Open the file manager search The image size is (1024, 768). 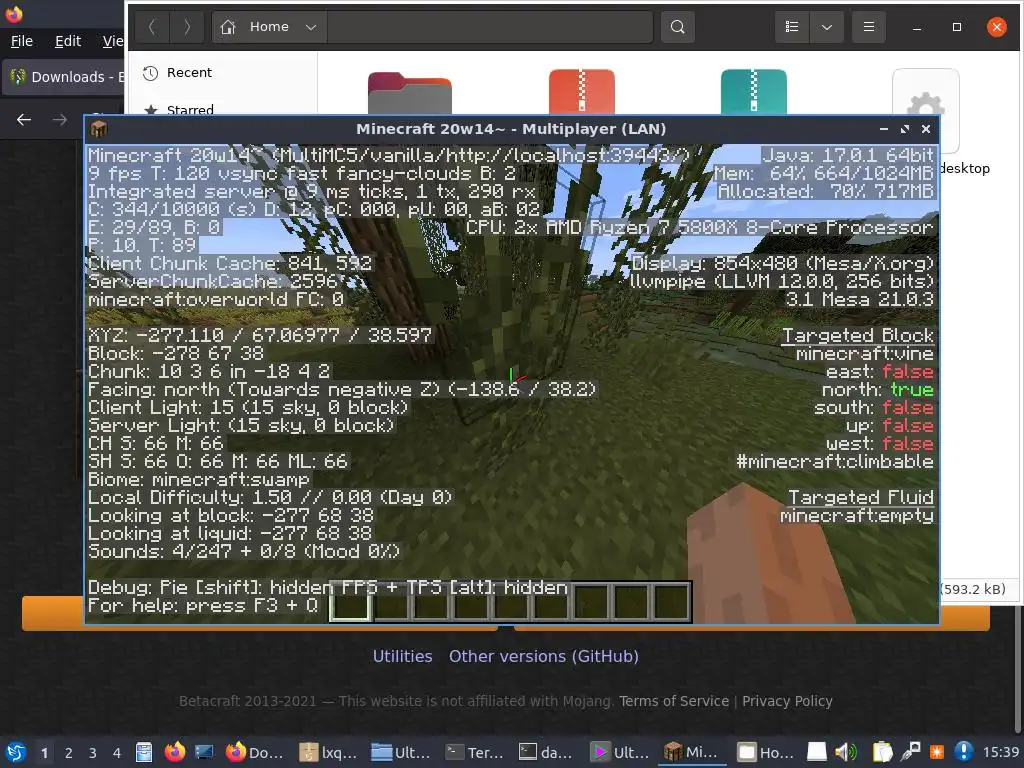click(677, 27)
